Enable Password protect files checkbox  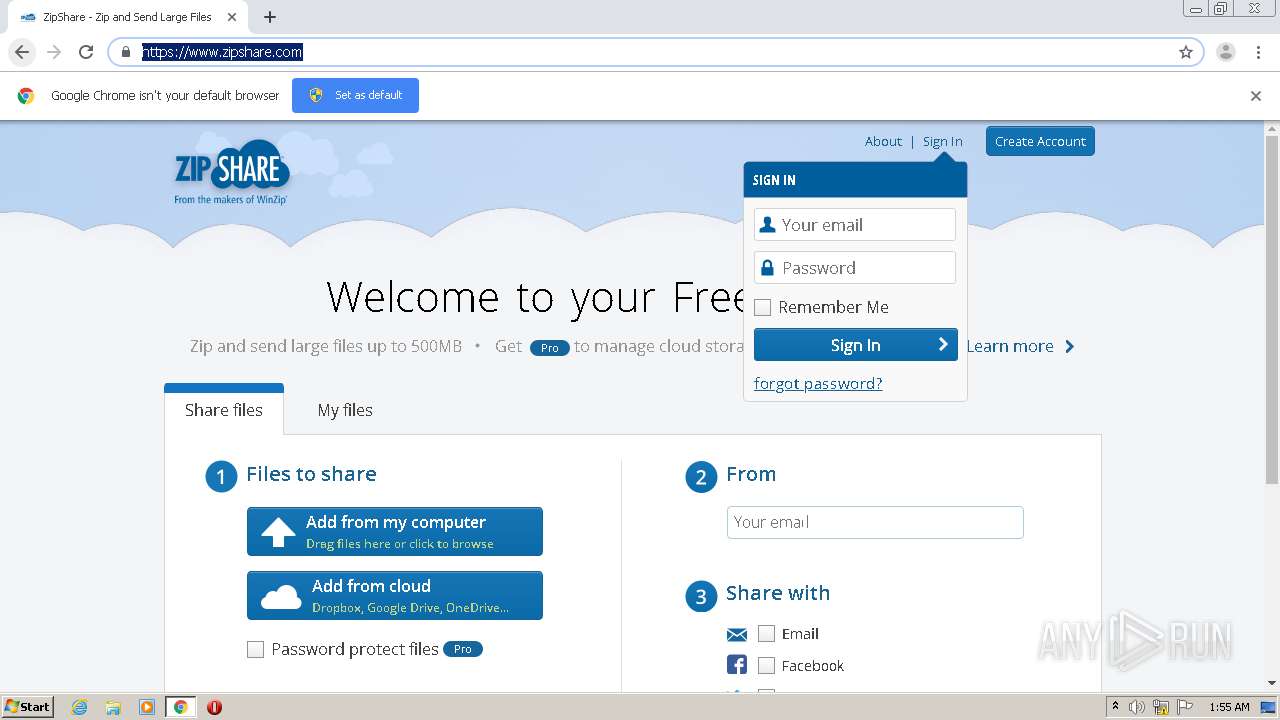[x=255, y=650]
